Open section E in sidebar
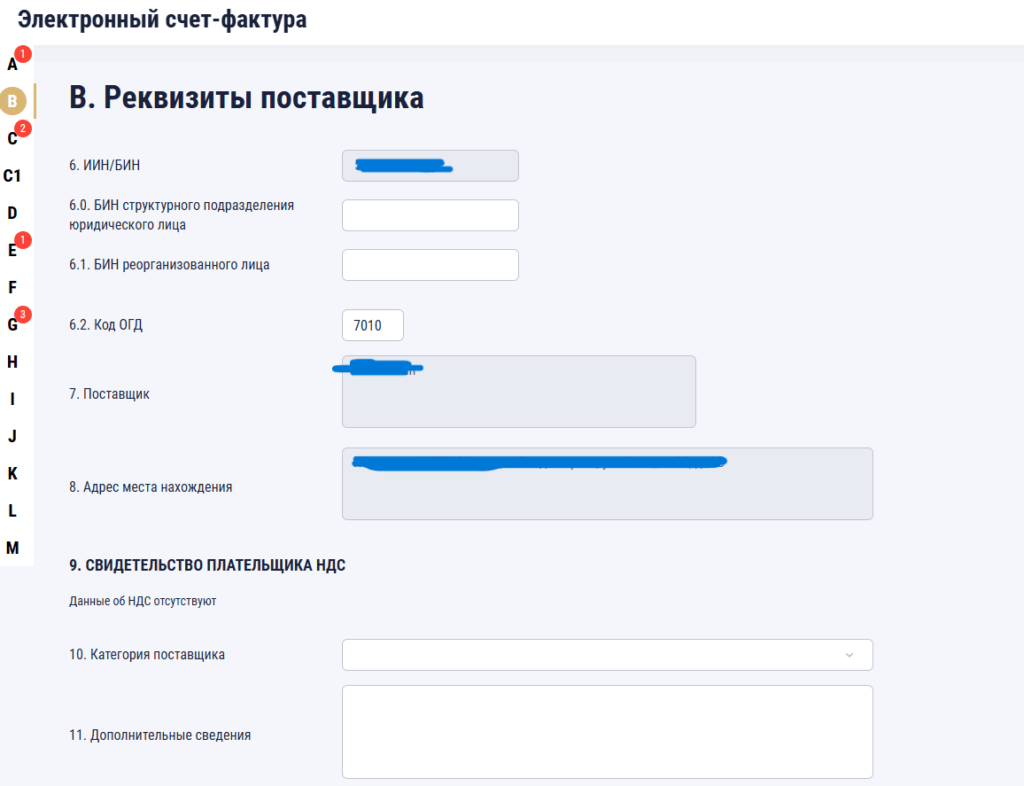Screen dimensions: 1024x786 point(13,250)
